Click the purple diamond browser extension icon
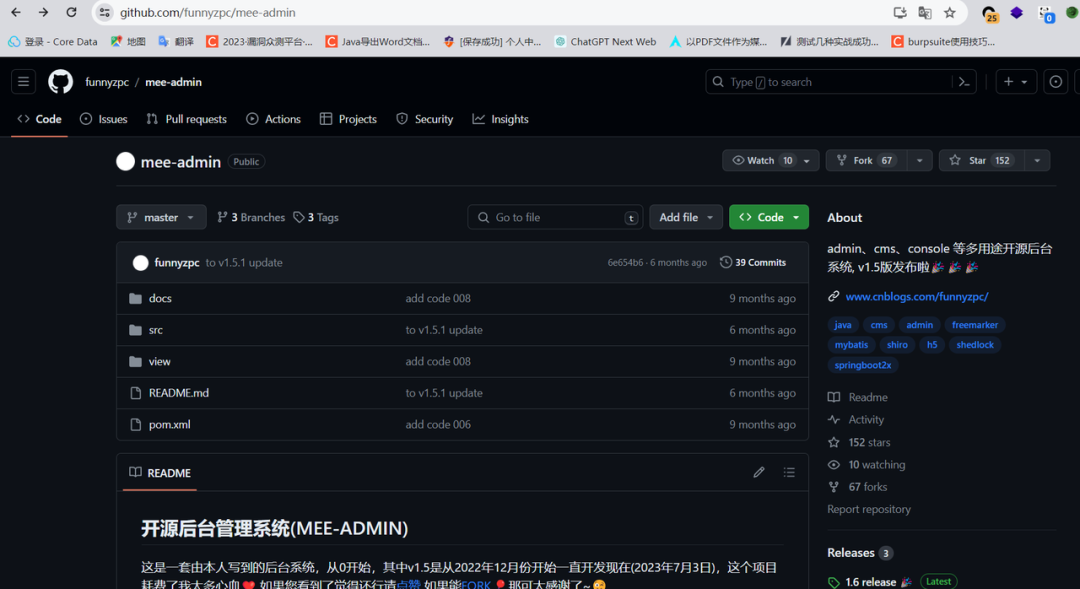 (1017, 12)
